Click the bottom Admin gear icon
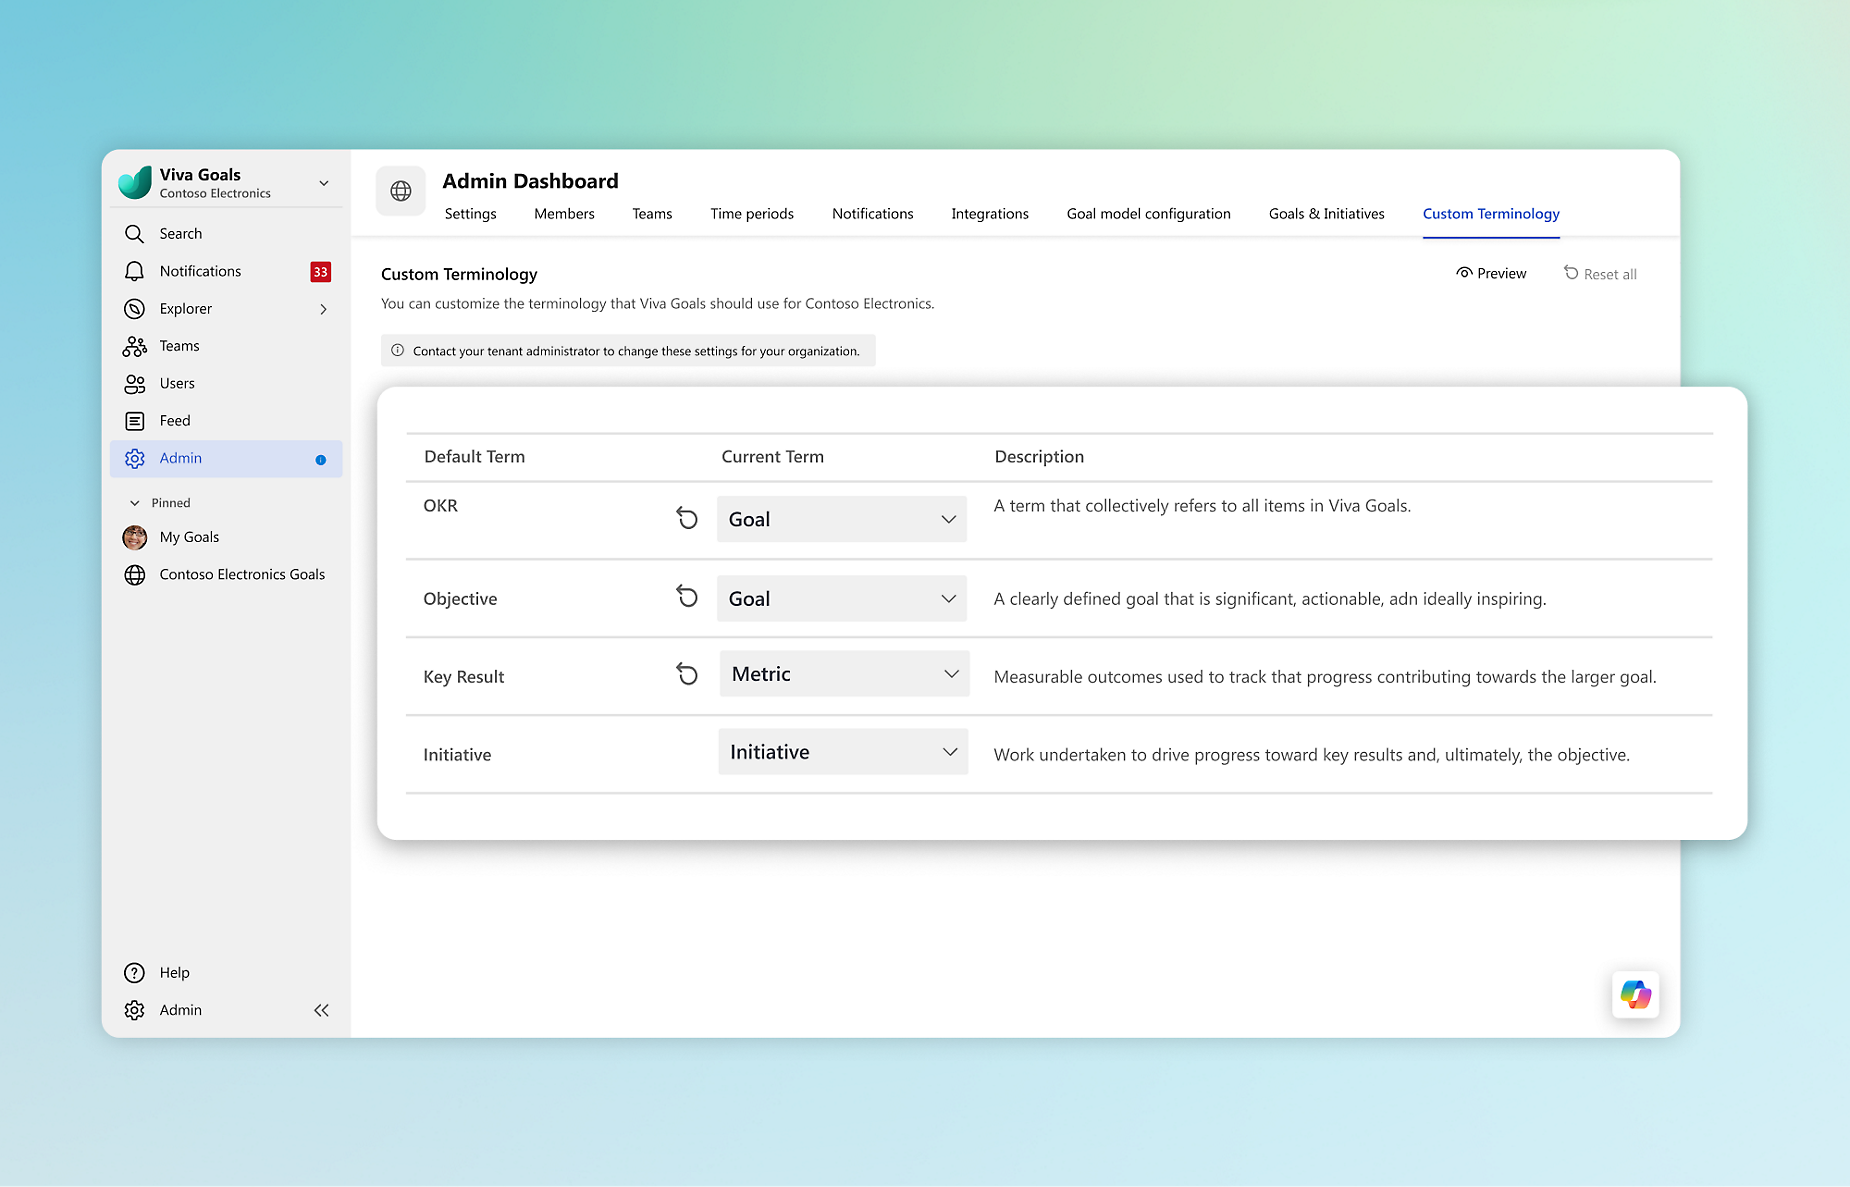This screenshot has width=1850, height=1187. (x=134, y=1010)
